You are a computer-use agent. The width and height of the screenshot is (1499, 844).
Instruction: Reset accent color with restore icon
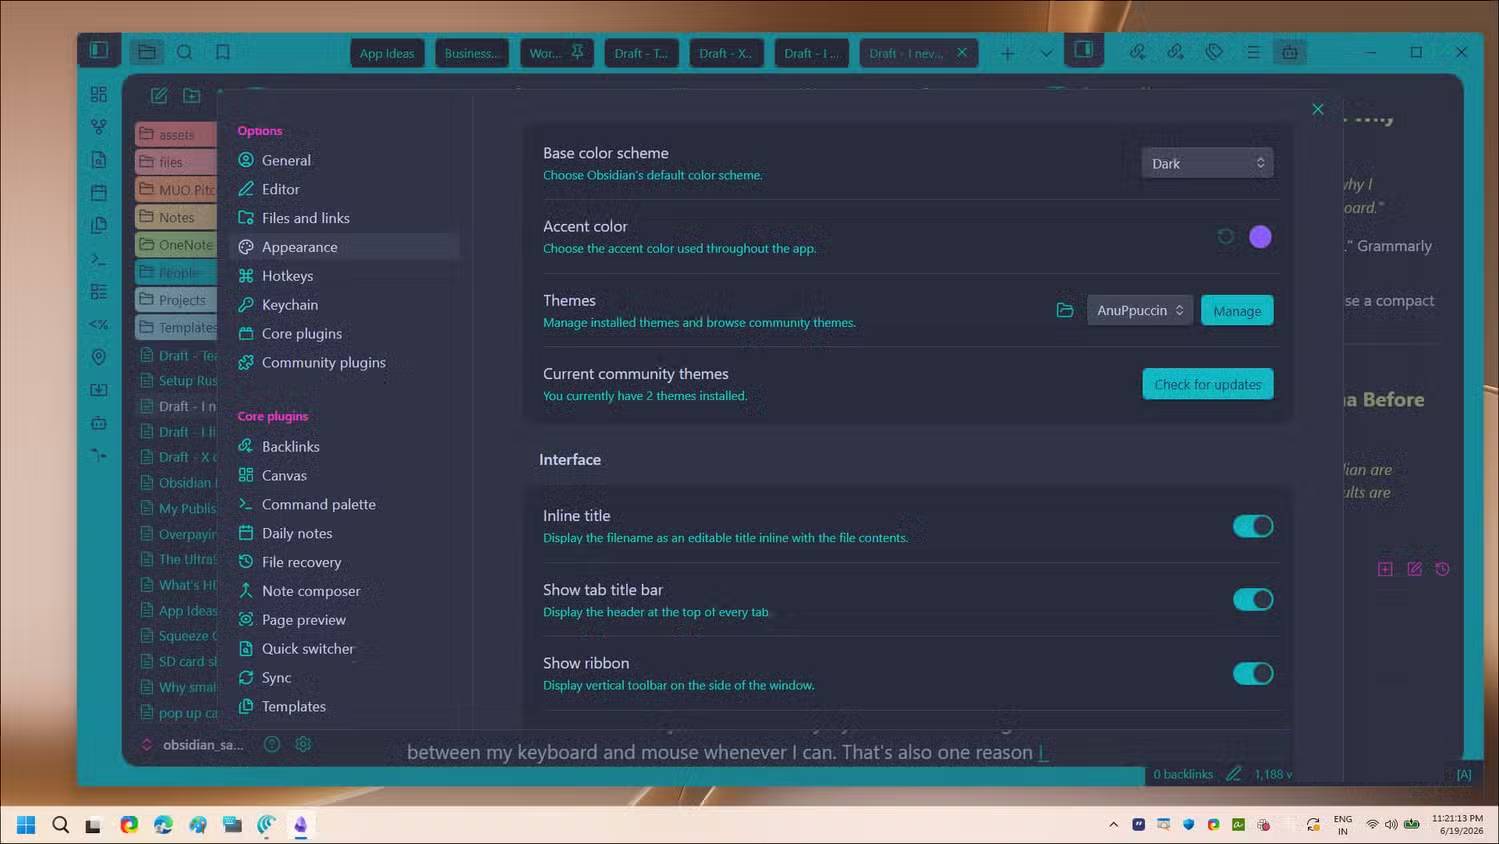[x=1225, y=237]
